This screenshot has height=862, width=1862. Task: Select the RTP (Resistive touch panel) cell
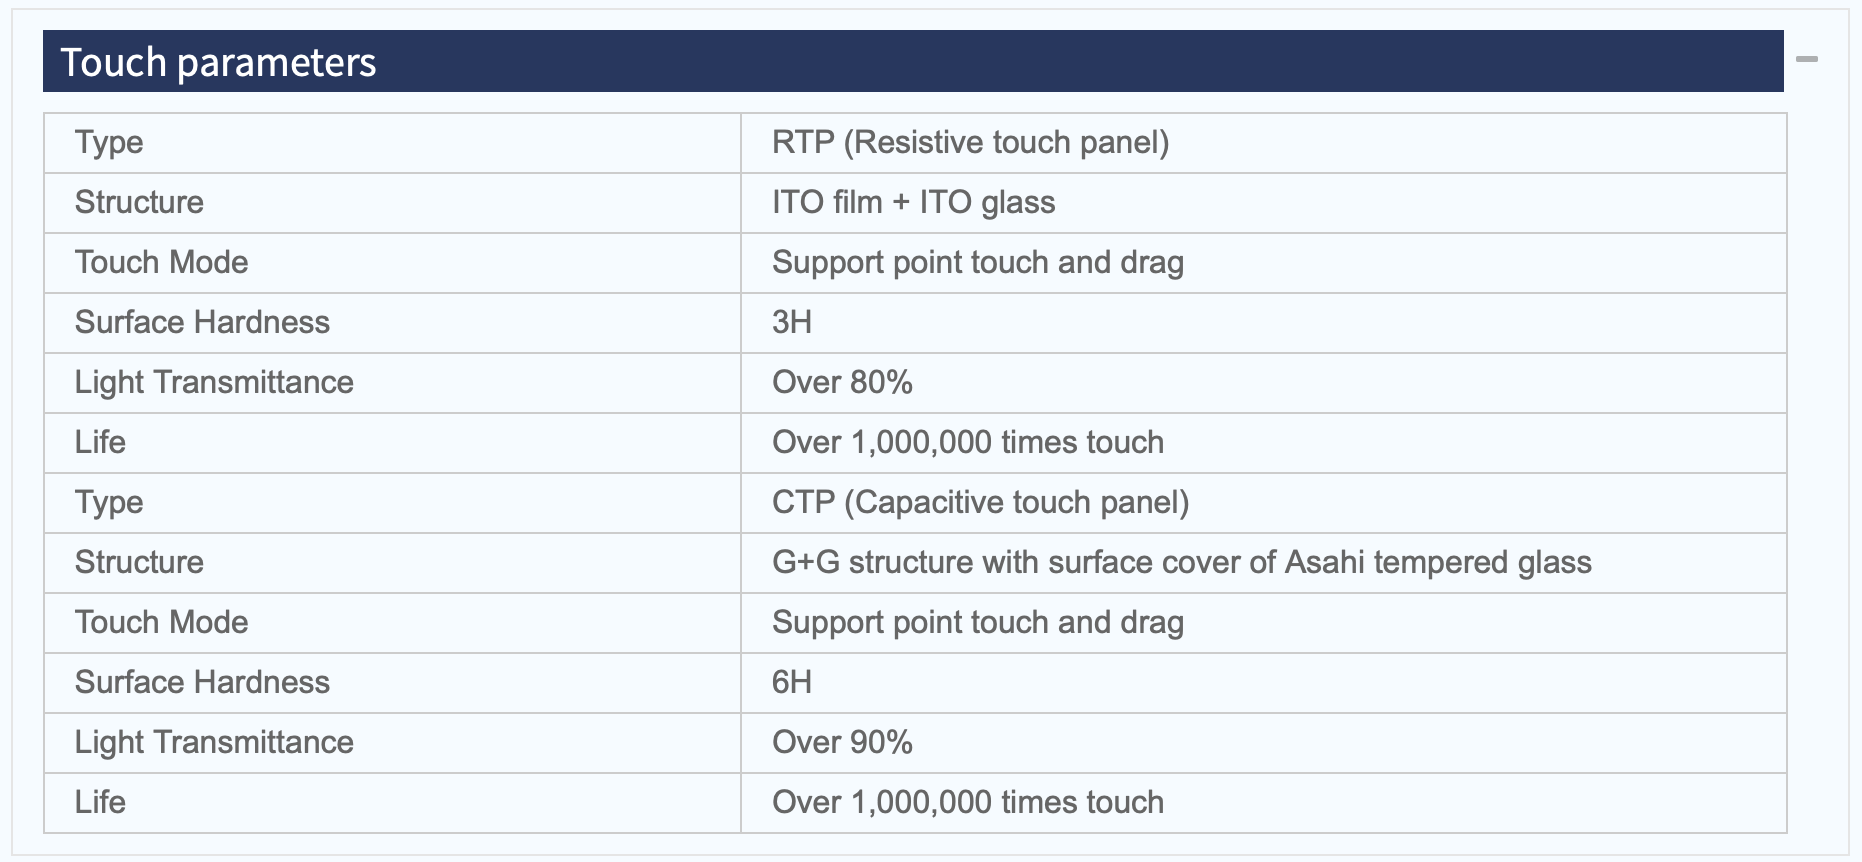1263,143
